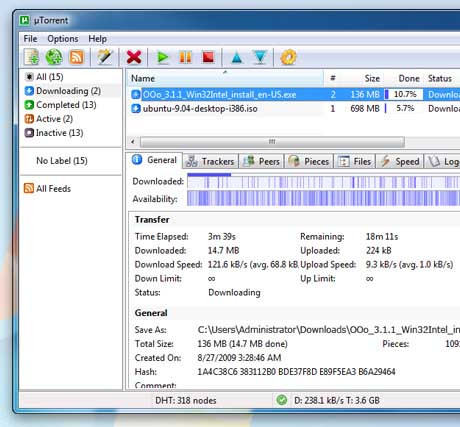Click the 136 MB size cell
Viewport: 460px width, 427px height.
(365, 95)
